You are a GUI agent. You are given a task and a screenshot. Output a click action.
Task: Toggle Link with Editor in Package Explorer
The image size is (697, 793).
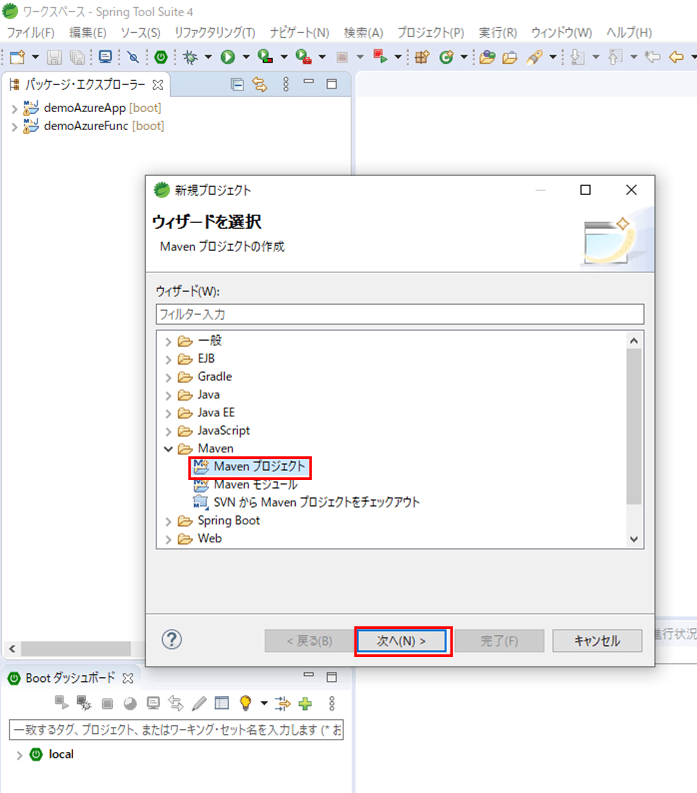pos(260,85)
